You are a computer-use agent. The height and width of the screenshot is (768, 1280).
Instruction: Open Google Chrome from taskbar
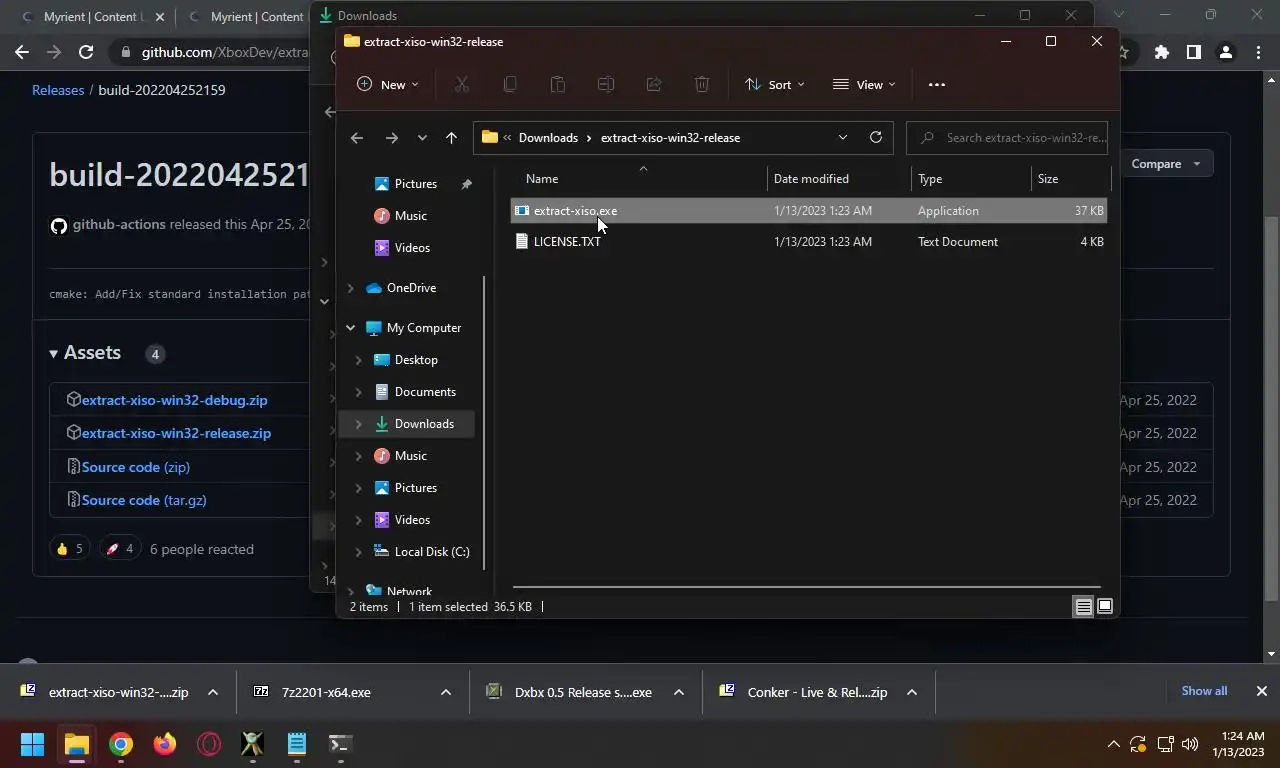[x=121, y=744]
